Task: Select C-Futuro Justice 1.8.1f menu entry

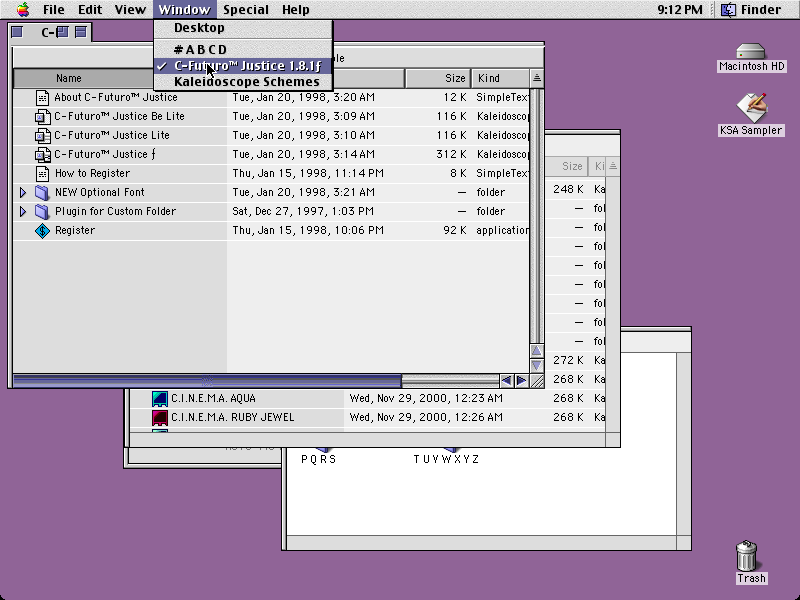Action: click(x=243, y=66)
